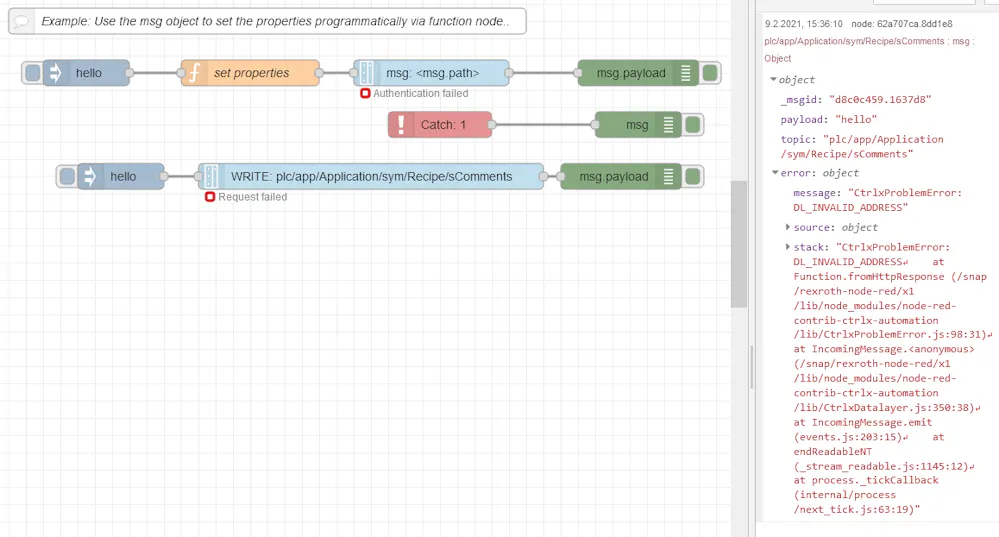
Task: Click exclamation icon on Catch: 1 node
Action: tap(401, 124)
